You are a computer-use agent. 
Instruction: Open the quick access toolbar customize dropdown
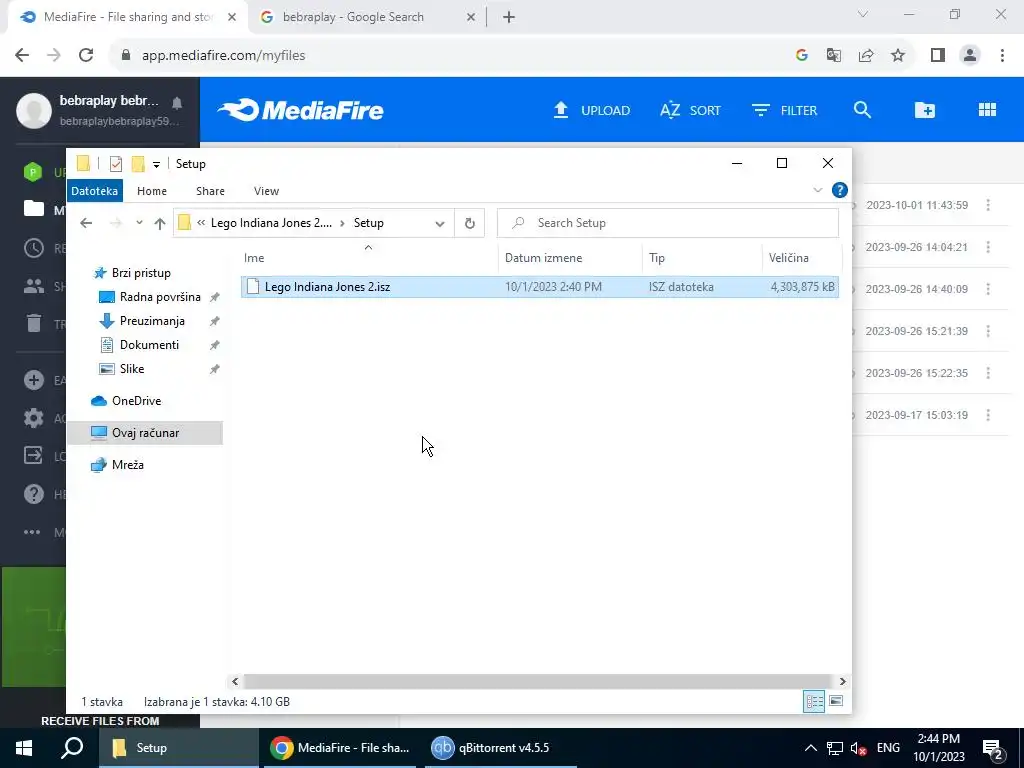click(156, 165)
